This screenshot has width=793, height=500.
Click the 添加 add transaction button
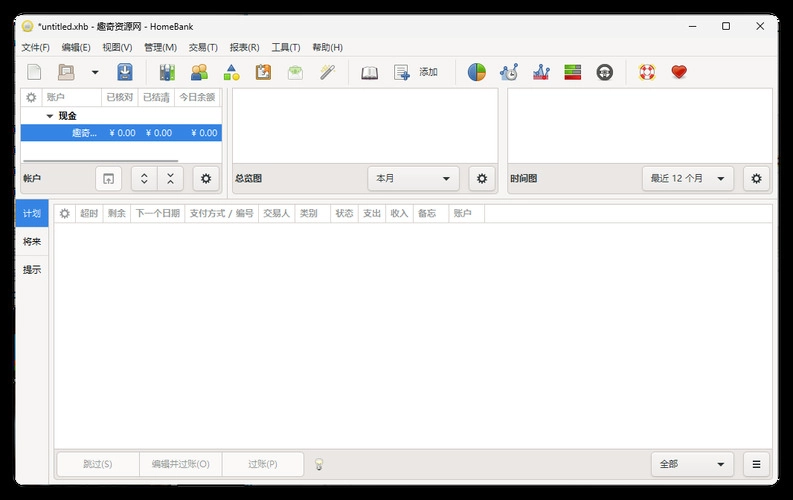pos(416,72)
